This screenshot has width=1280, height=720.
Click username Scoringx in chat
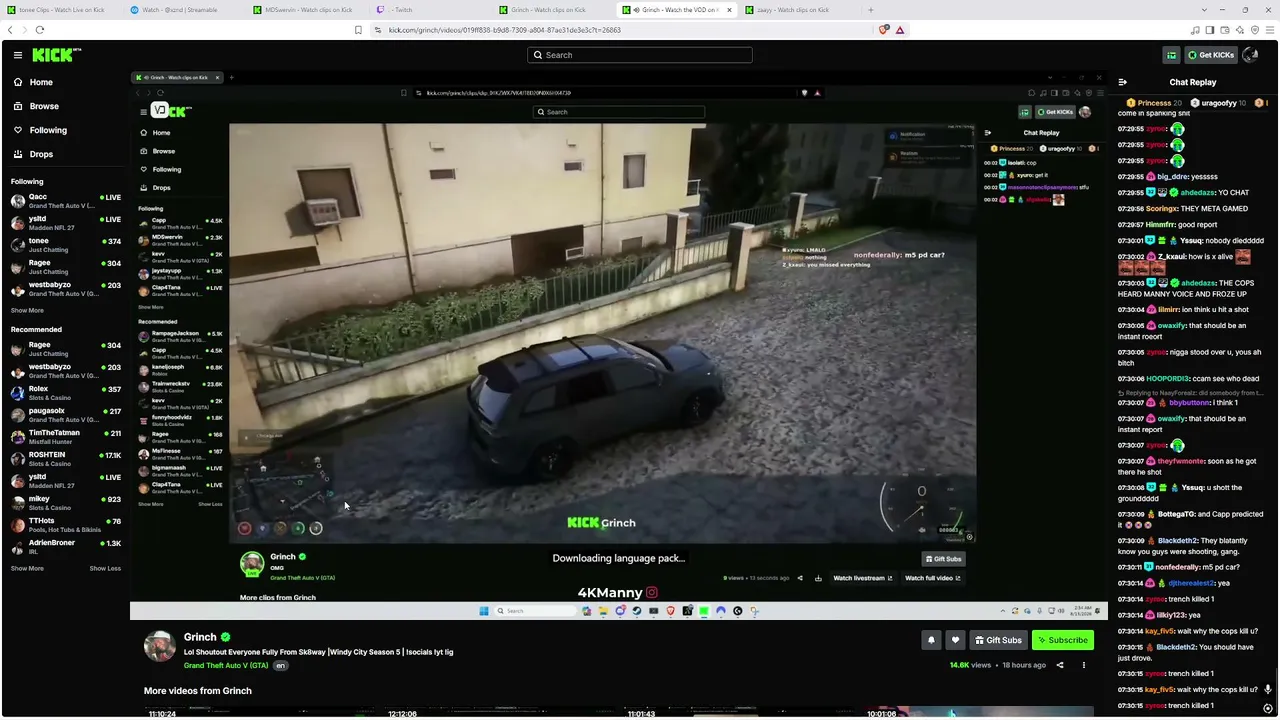(x=1162, y=209)
